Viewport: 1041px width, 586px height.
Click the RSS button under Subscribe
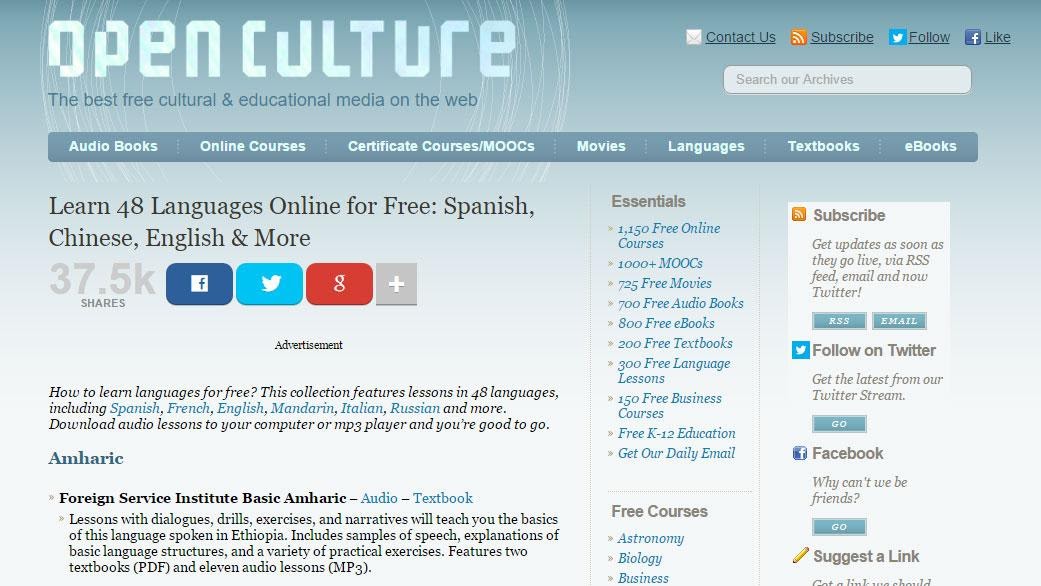click(x=839, y=321)
